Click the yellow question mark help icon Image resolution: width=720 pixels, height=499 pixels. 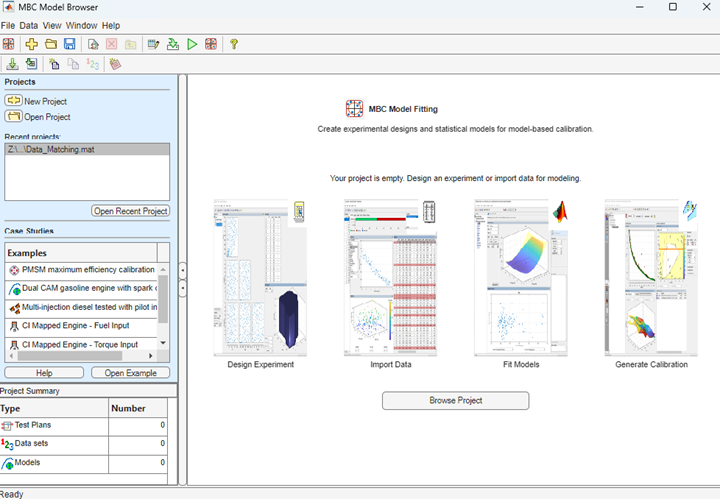pos(234,44)
